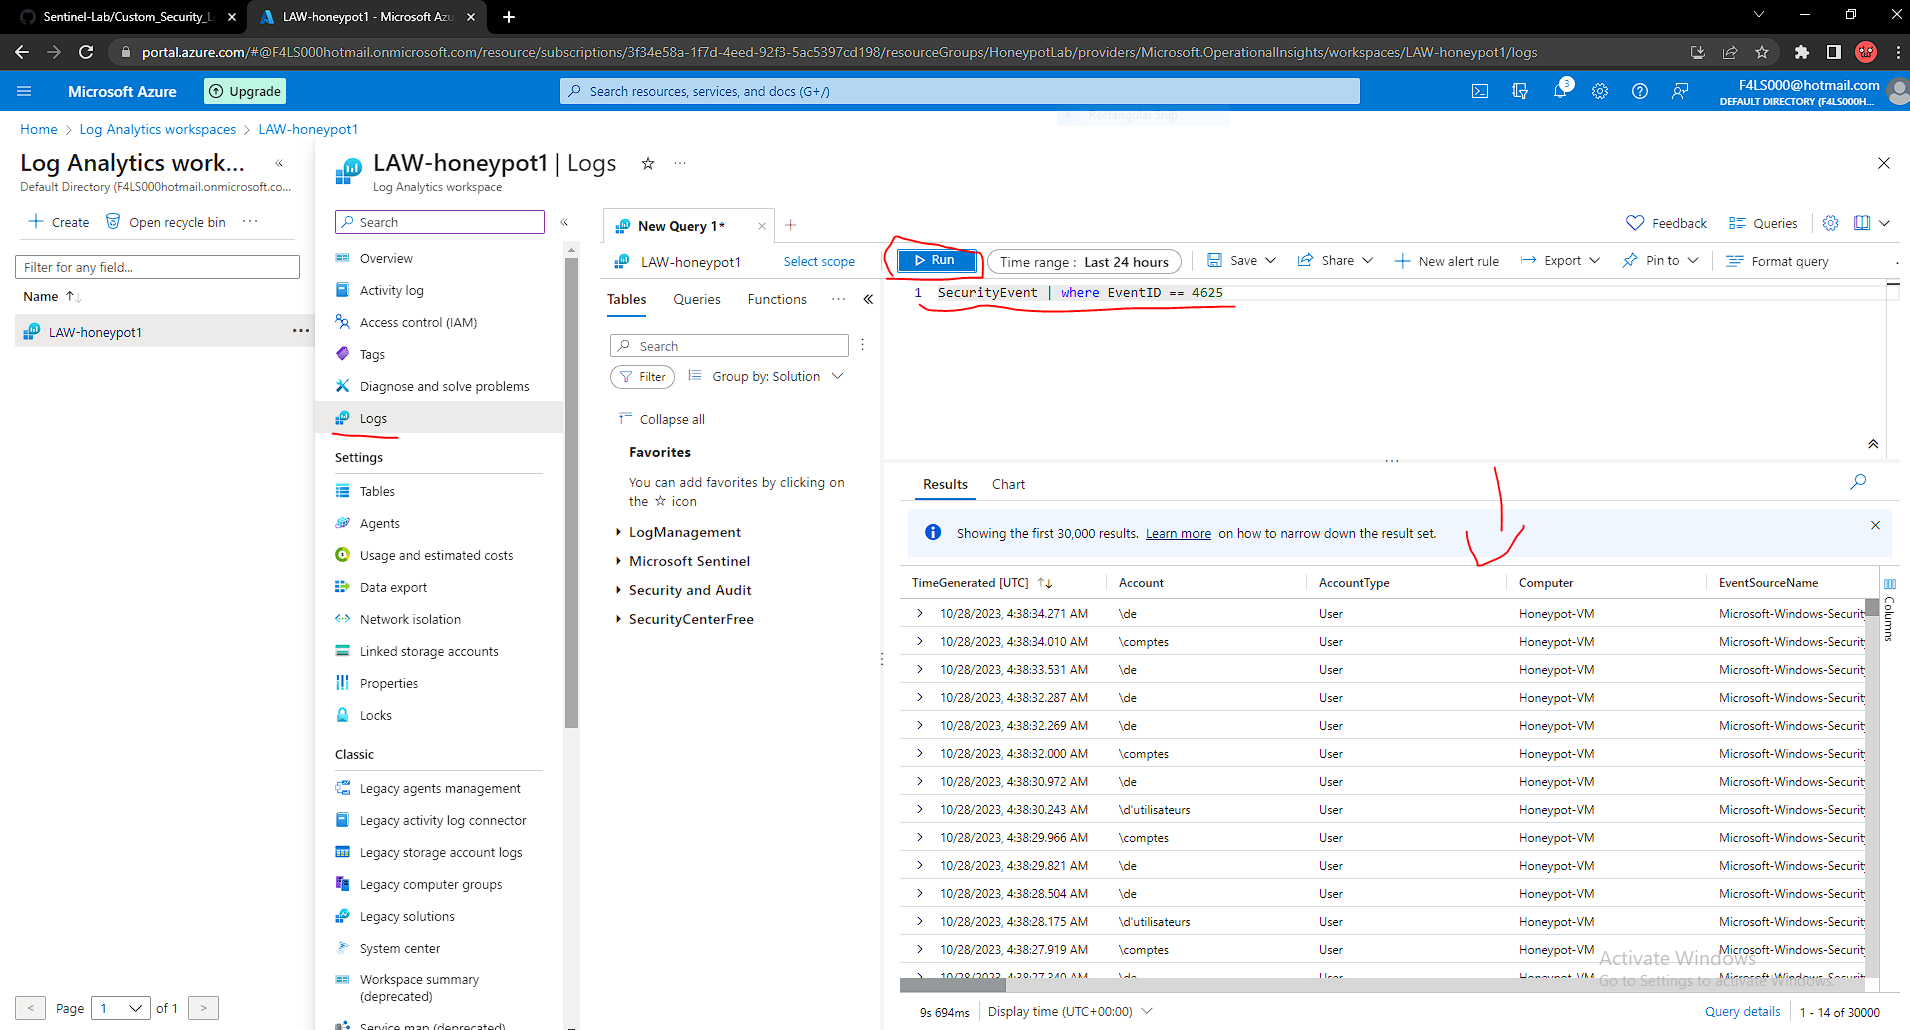This screenshot has width=1910, height=1030.
Task: Open the Learn more link in banner
Action: pyautogui.click(x=1178, y=533)
